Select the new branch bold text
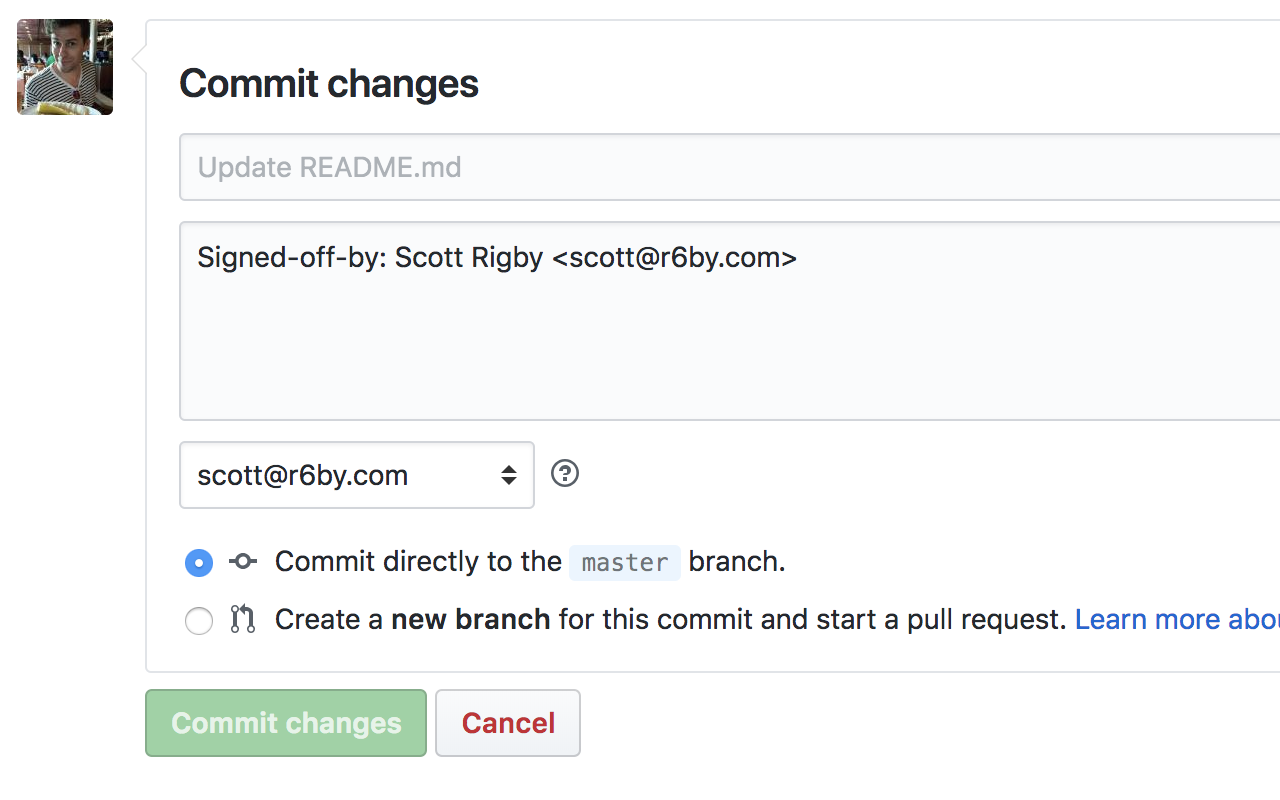Screen dimensions: 1280x800 click(470, 619)
